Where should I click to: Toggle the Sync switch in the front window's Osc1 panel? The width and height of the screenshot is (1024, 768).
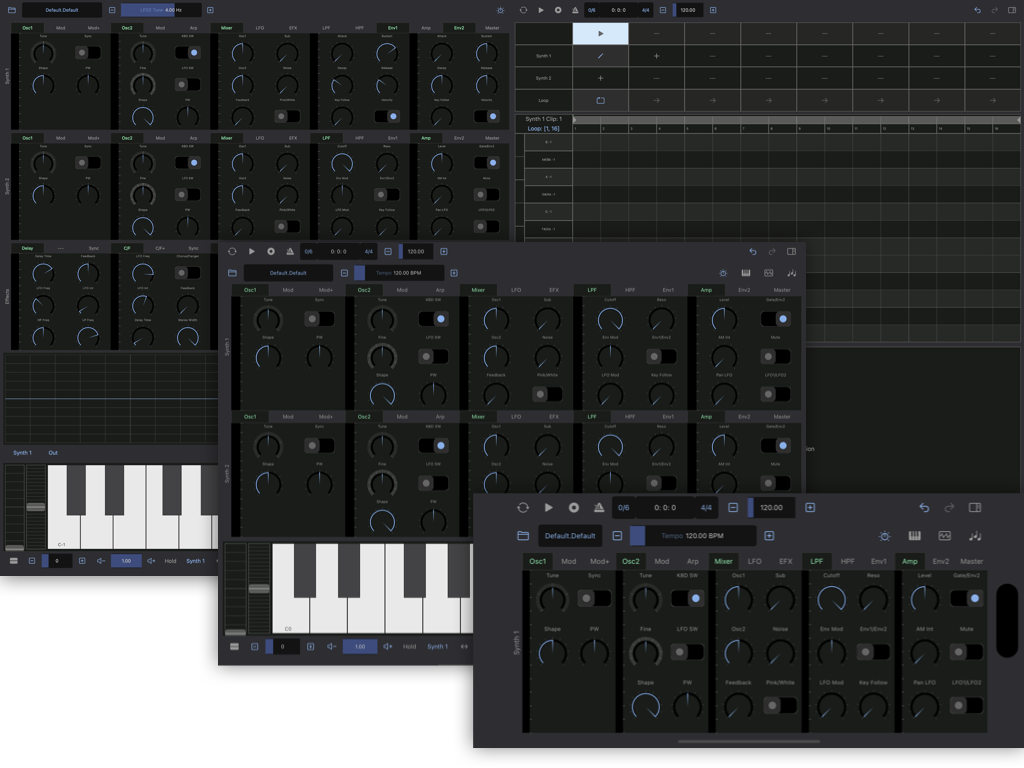594,598
